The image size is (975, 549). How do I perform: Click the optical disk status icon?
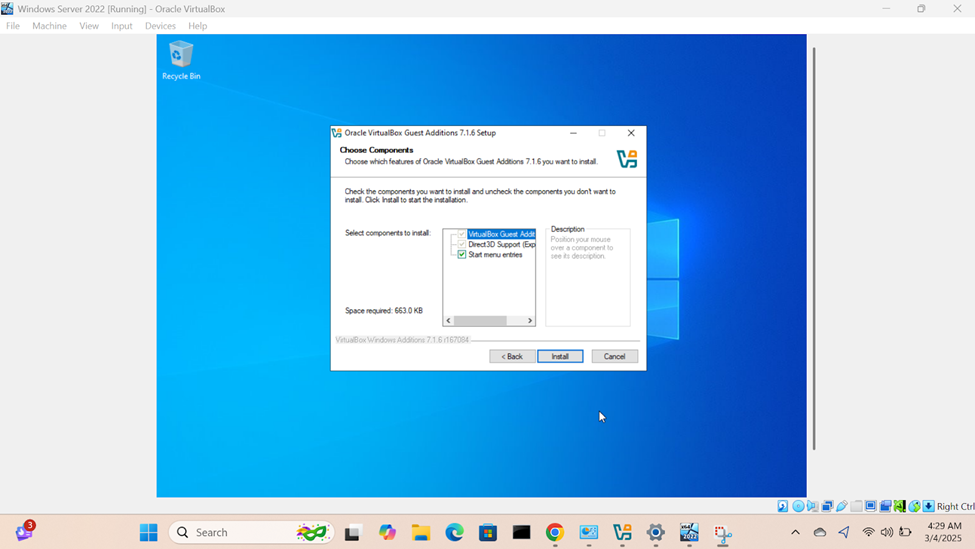(x=798, y=506)
